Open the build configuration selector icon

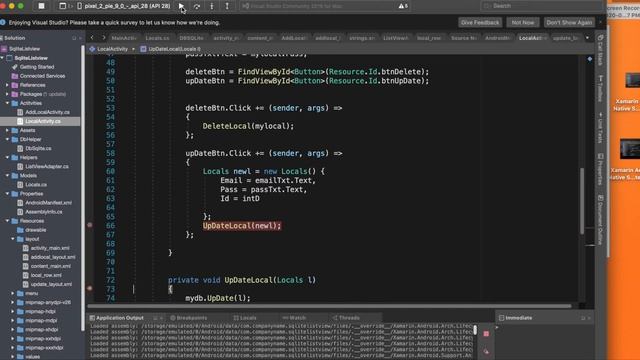[x=62, y=6]
